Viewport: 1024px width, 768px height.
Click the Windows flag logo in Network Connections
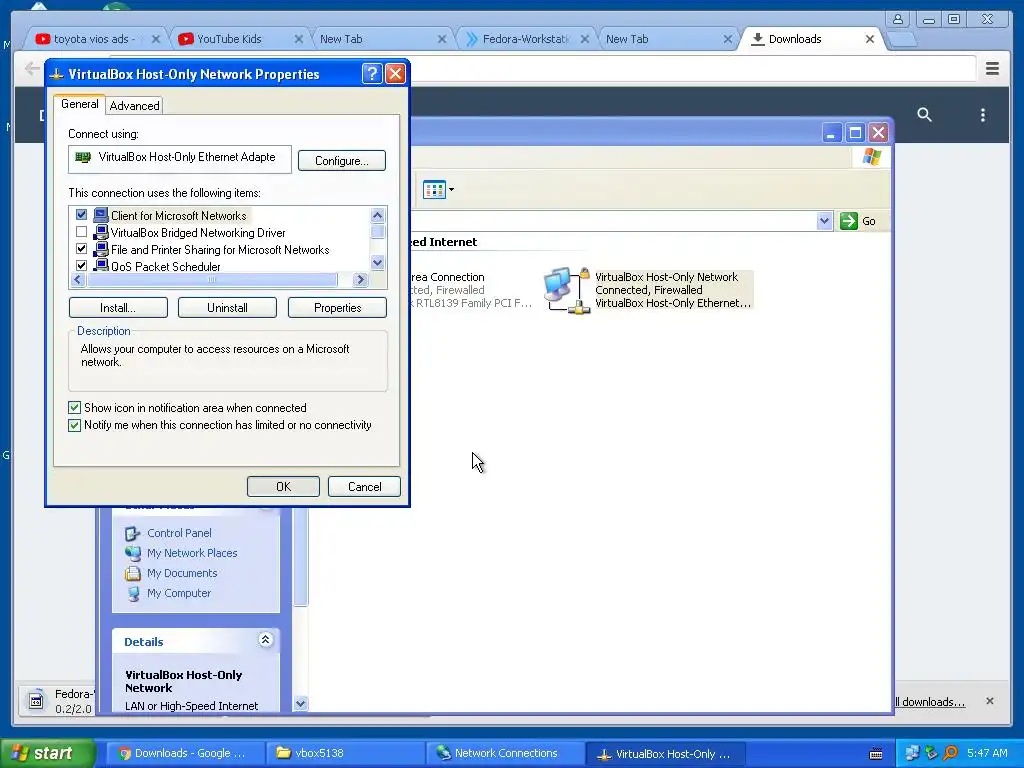872,157
